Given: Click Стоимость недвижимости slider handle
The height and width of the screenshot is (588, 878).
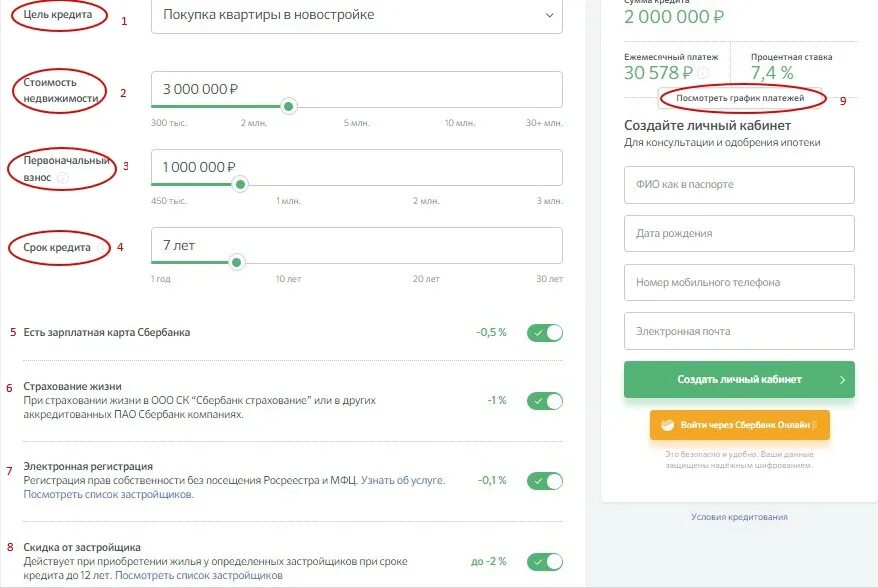Looking at the screenshot, I should 288,106.
